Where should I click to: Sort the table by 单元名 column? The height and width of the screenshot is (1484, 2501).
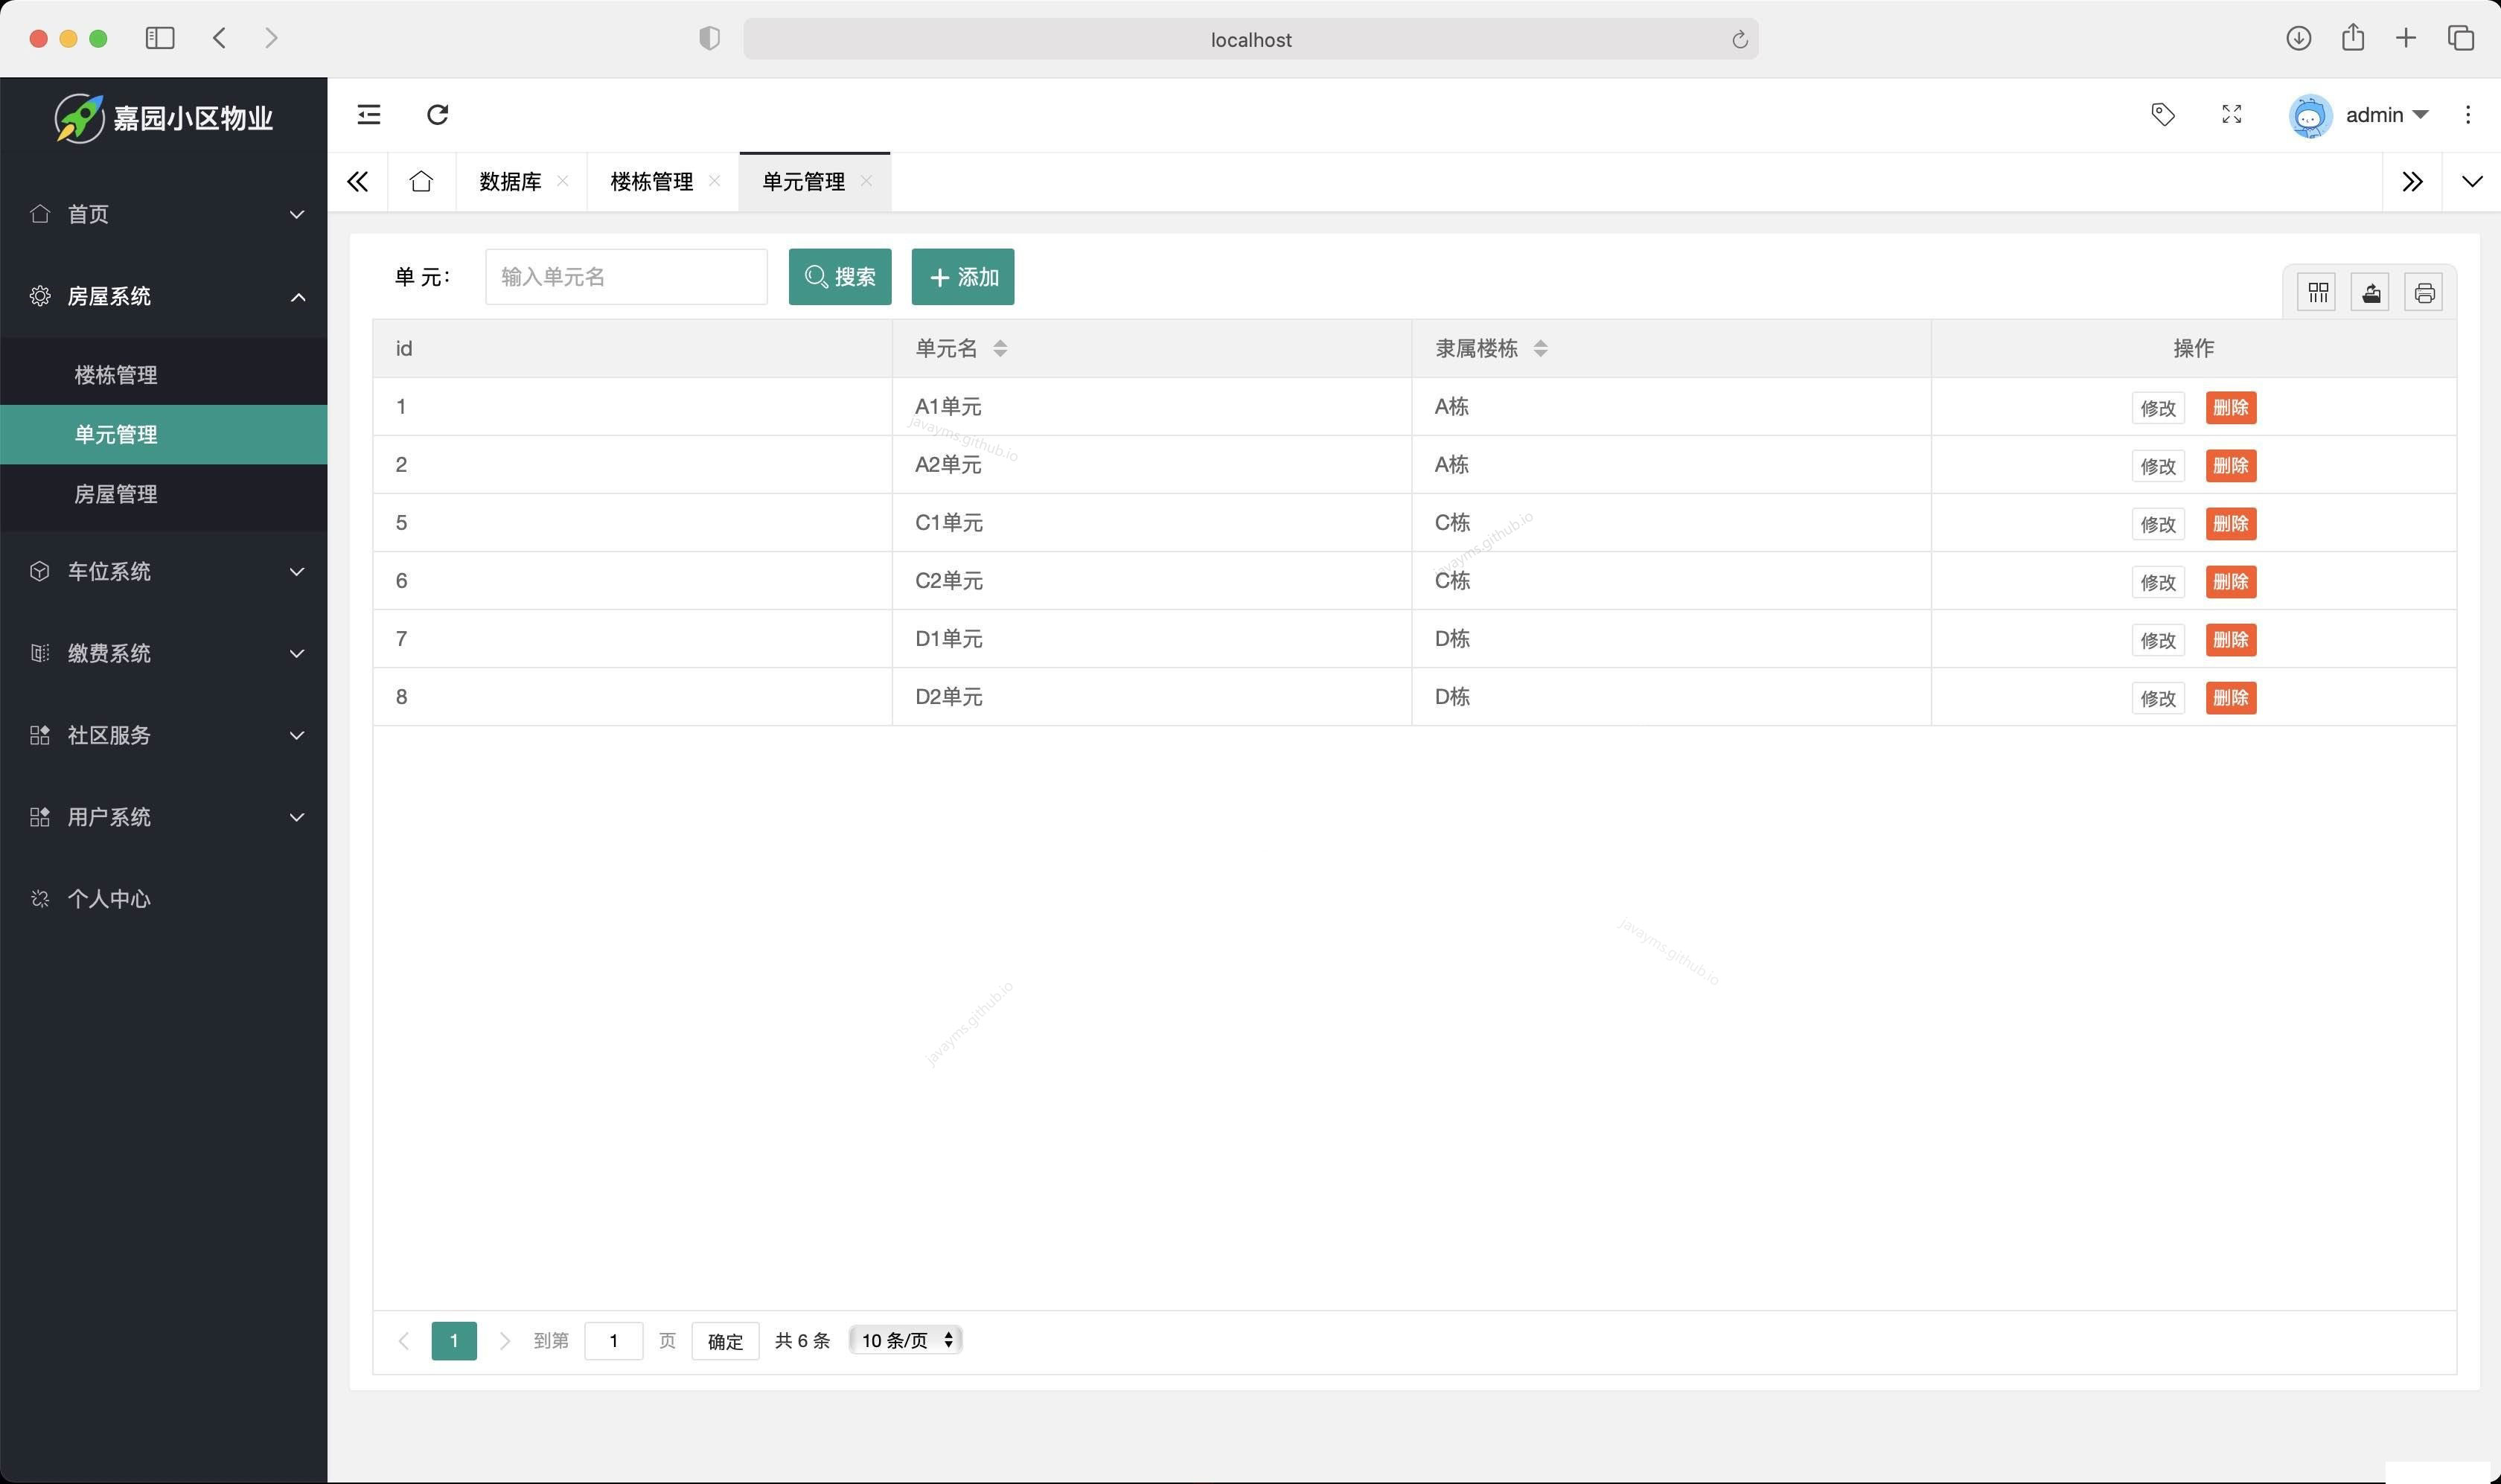tap(1000, 348)
